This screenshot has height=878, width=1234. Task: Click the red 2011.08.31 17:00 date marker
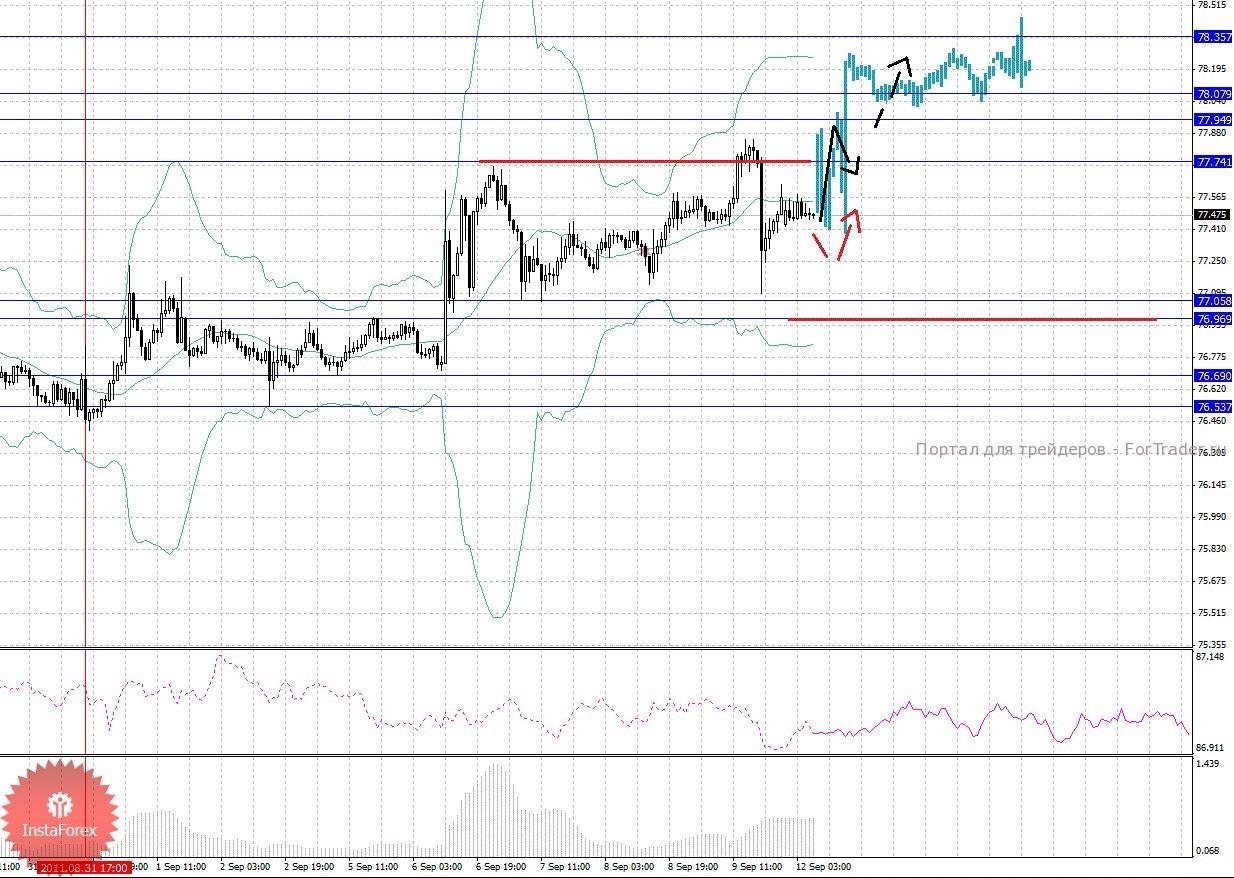84,868
